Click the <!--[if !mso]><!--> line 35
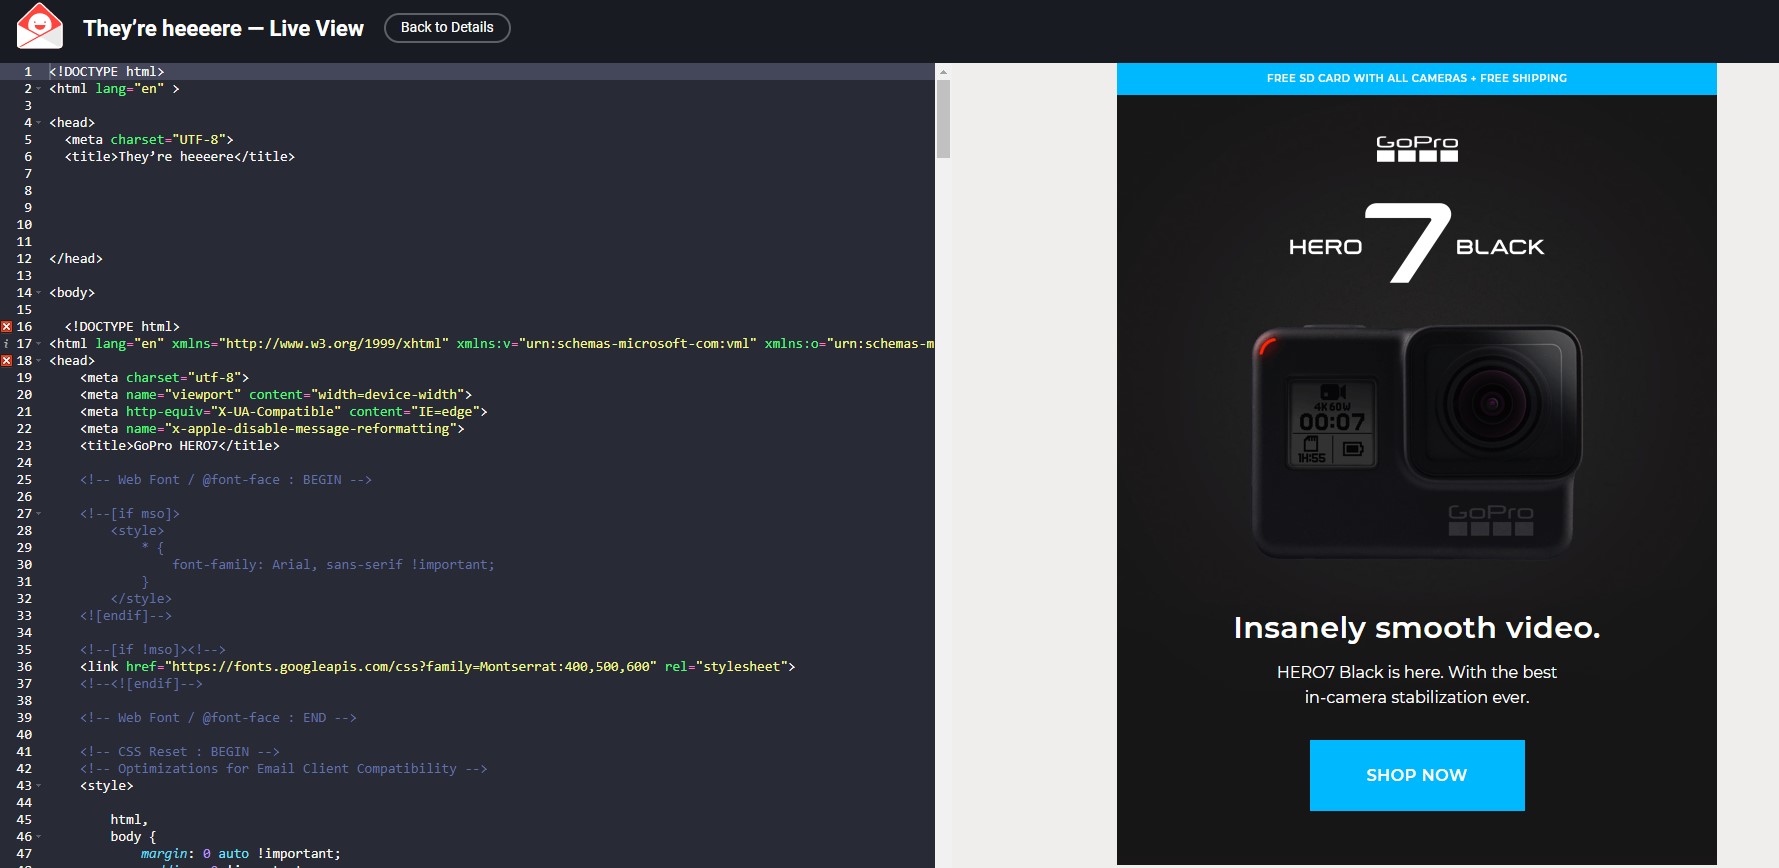Viewport: 1779px width, 868px height. pyautogui.click(x=153, y=650)
